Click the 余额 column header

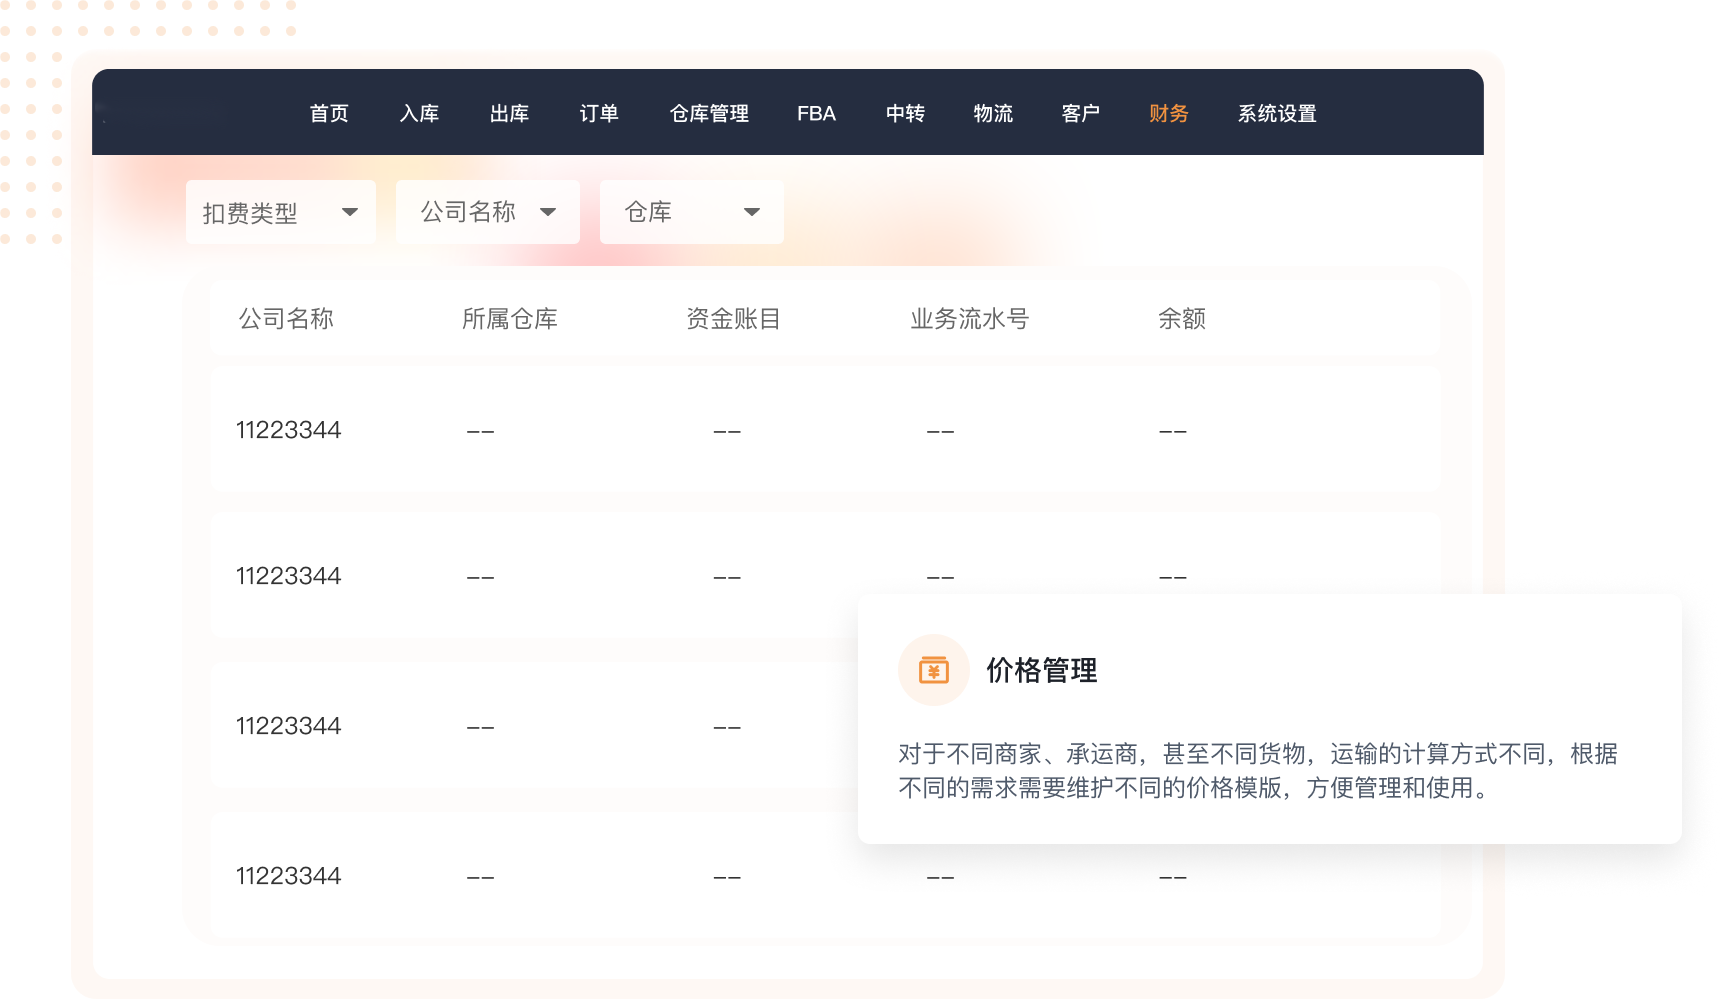point(1181,319)
